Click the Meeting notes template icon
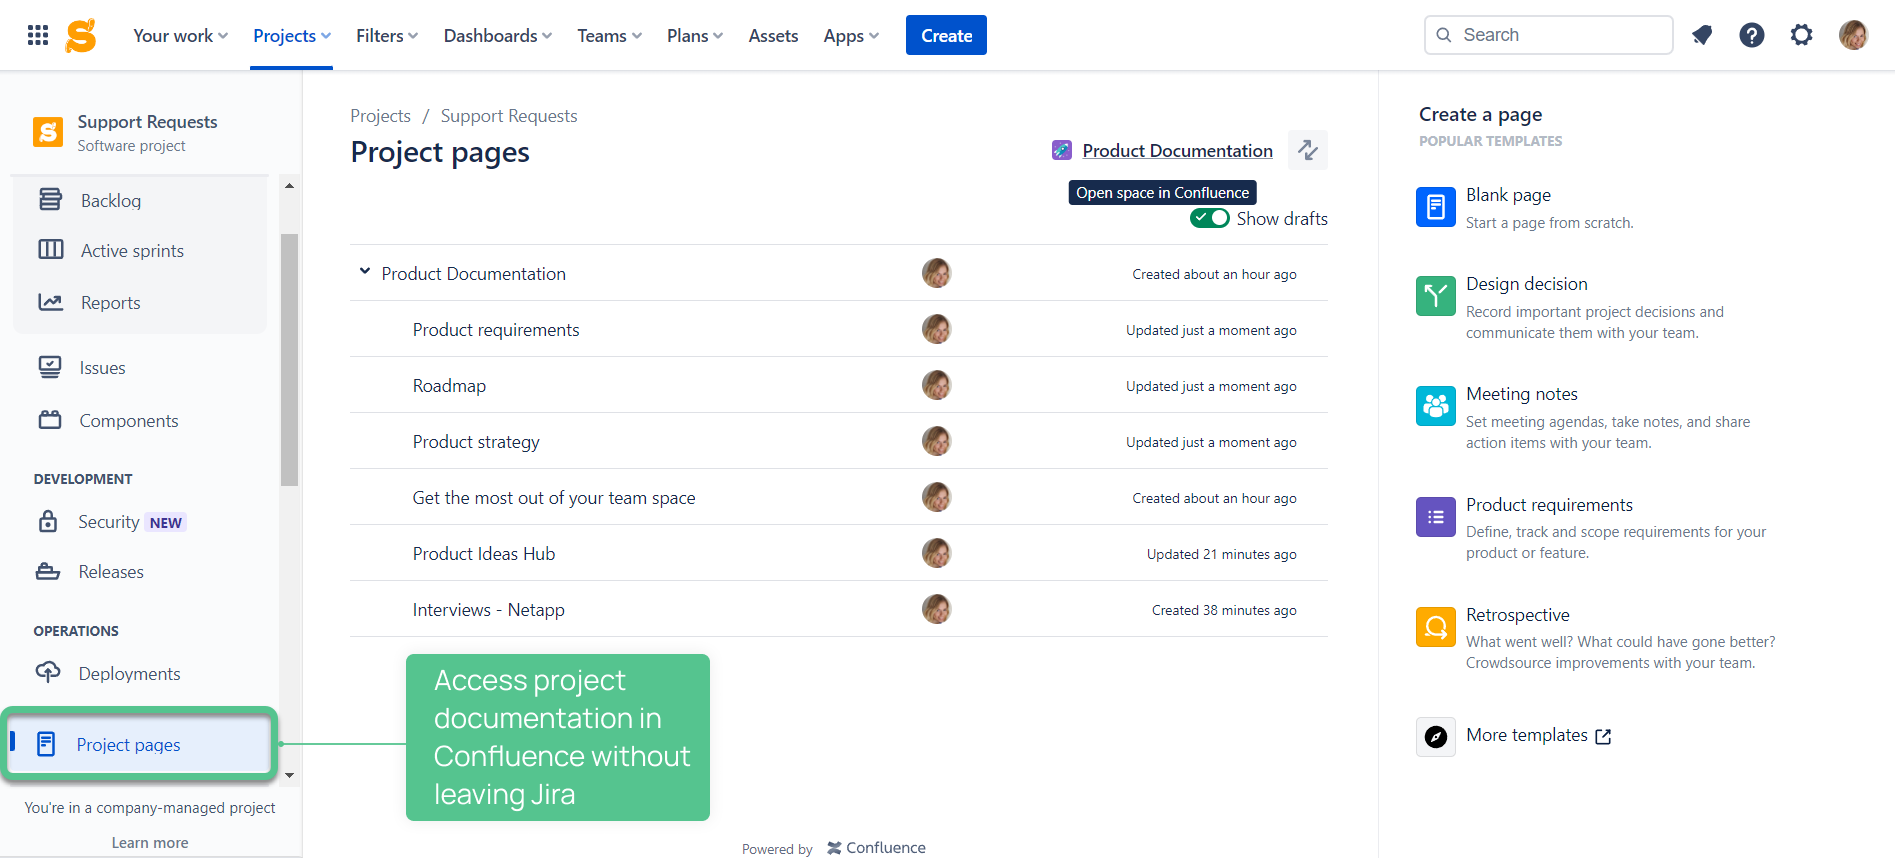Screen dimensions: 1895x858 coord(1436,406)
